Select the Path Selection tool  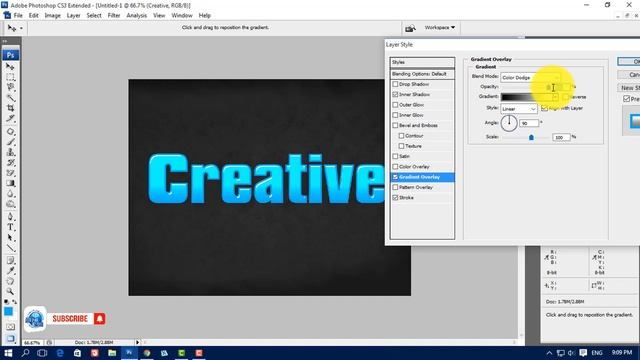(11, 238)
